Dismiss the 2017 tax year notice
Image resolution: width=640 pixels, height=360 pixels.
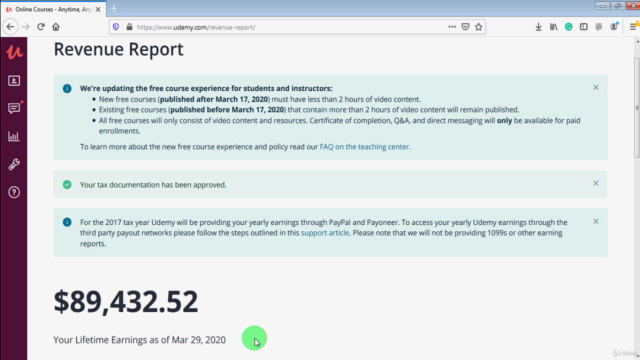tap(596, 221)
